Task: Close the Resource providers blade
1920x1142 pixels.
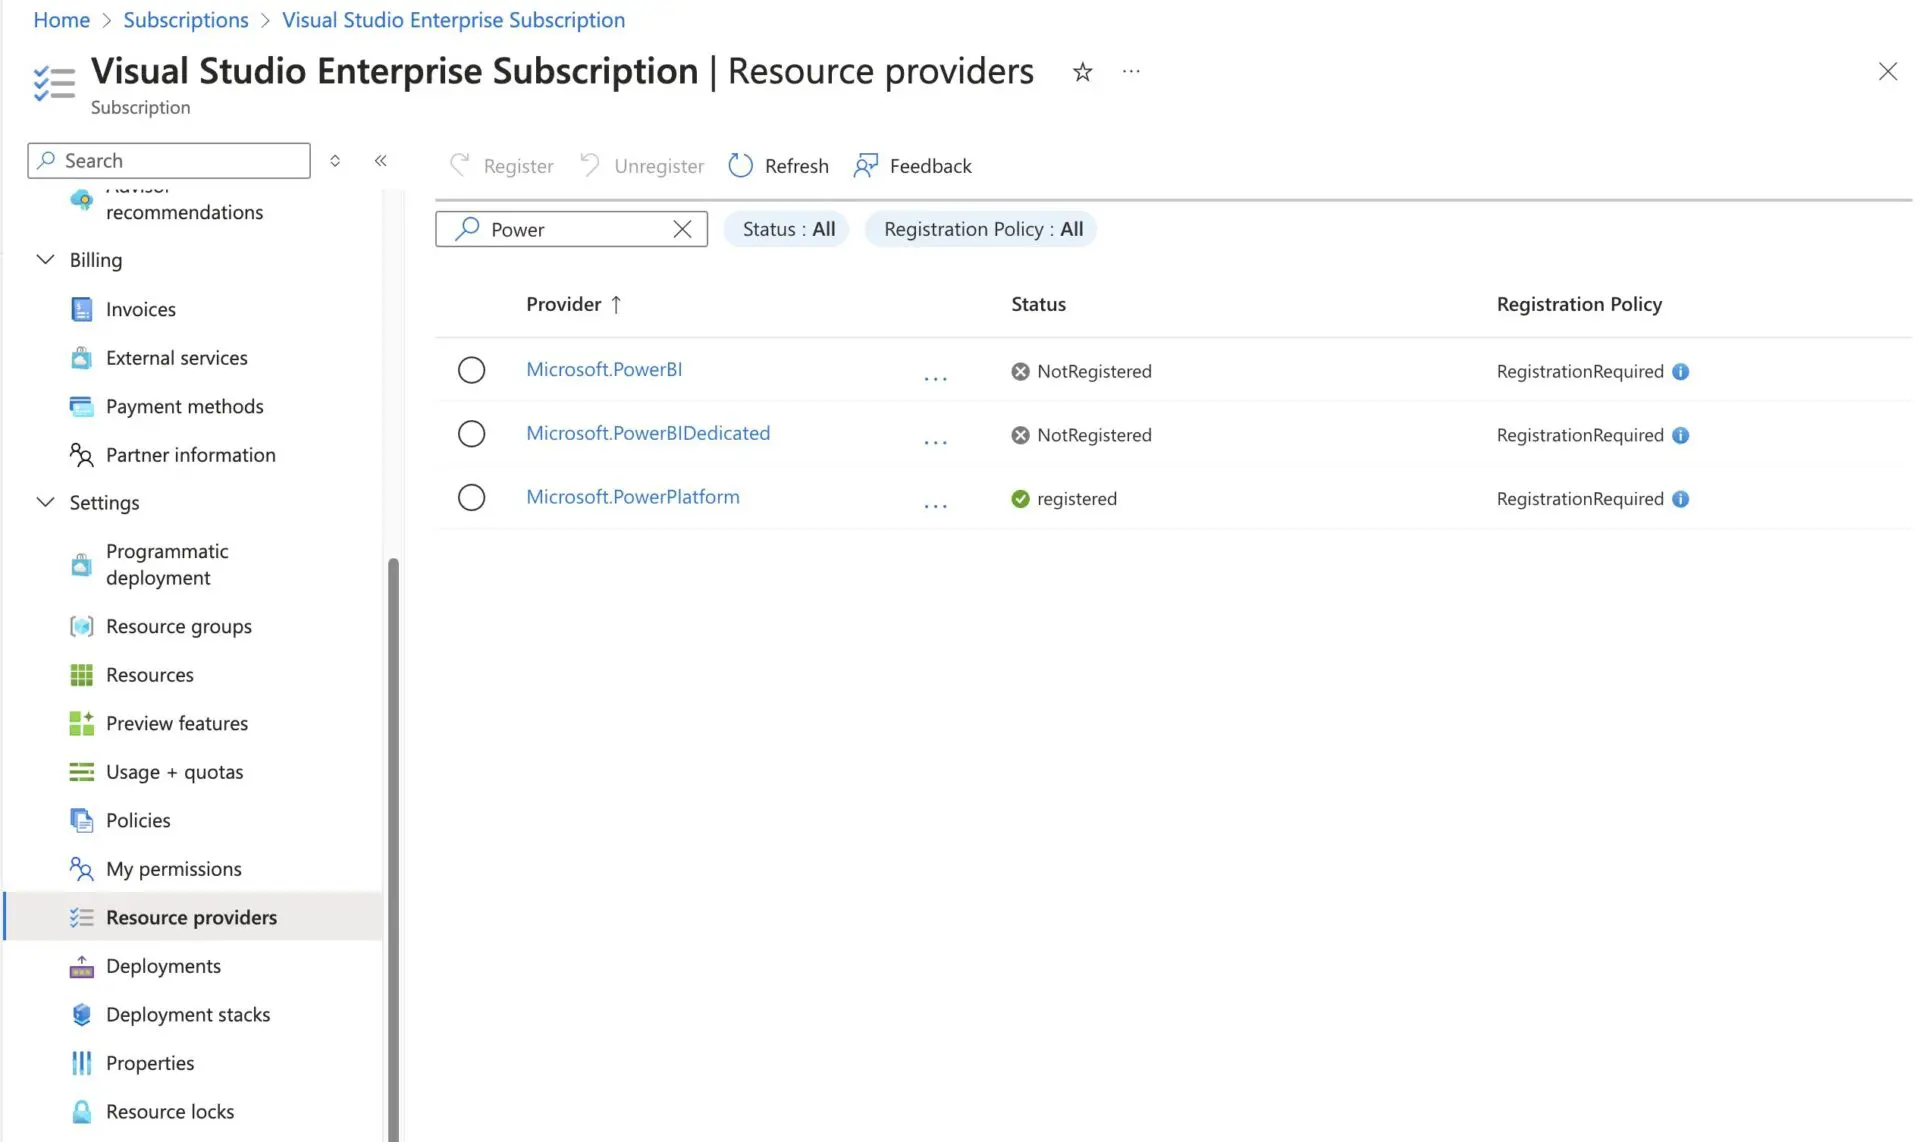Action: pyautogui.click(x=1887, y=72)
